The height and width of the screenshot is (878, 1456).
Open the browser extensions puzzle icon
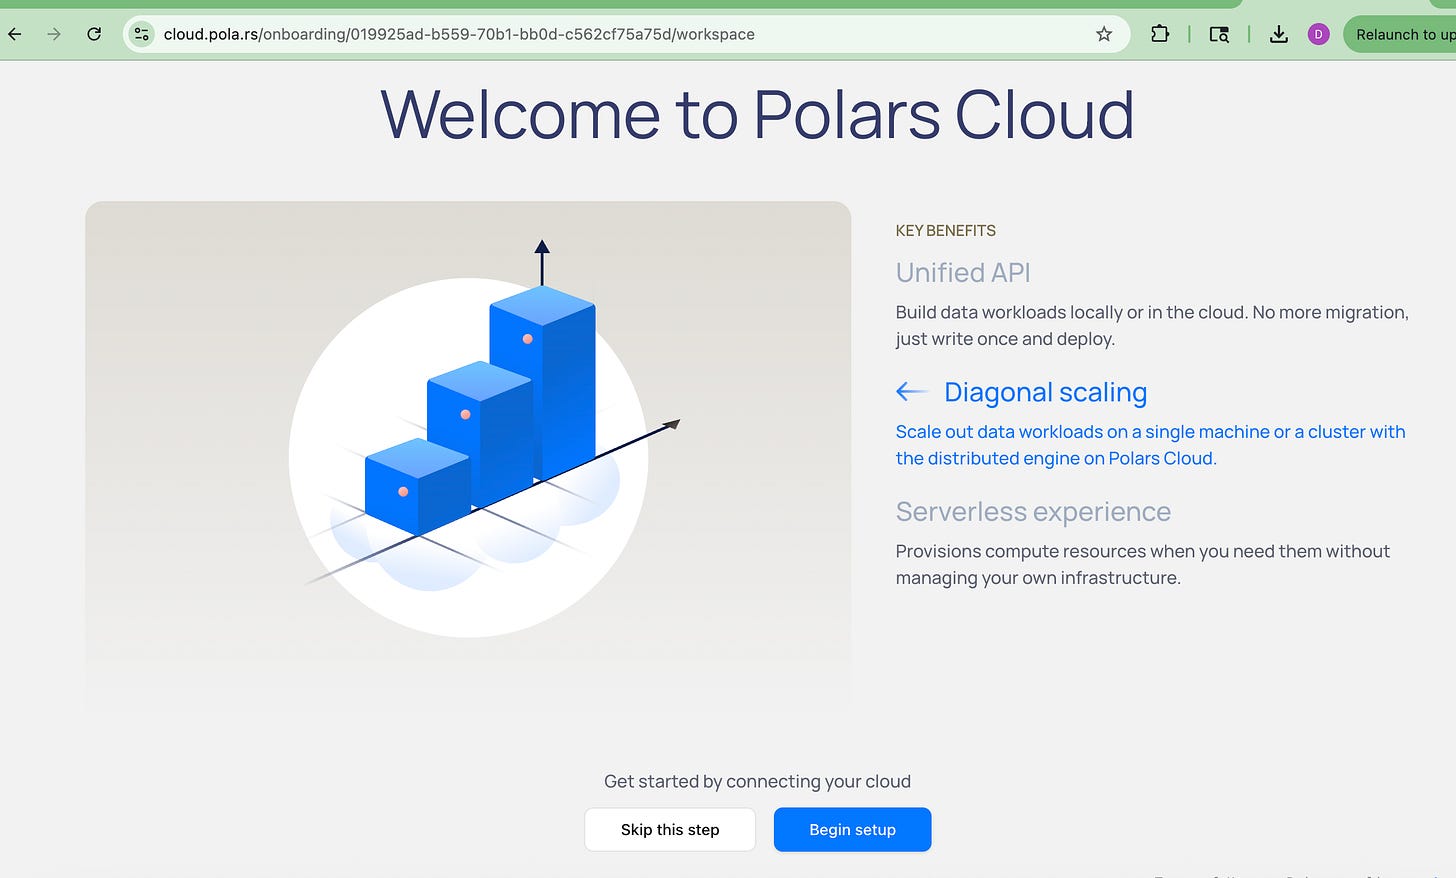click(1160, 34)
